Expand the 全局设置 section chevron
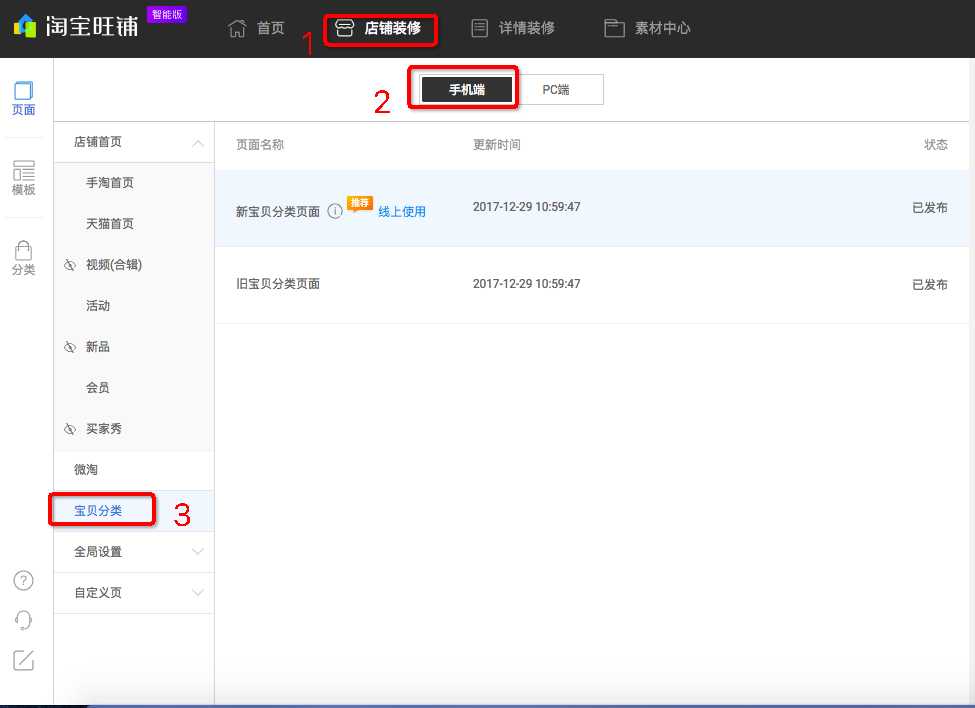Screen dimensions: 975x708 198,551
